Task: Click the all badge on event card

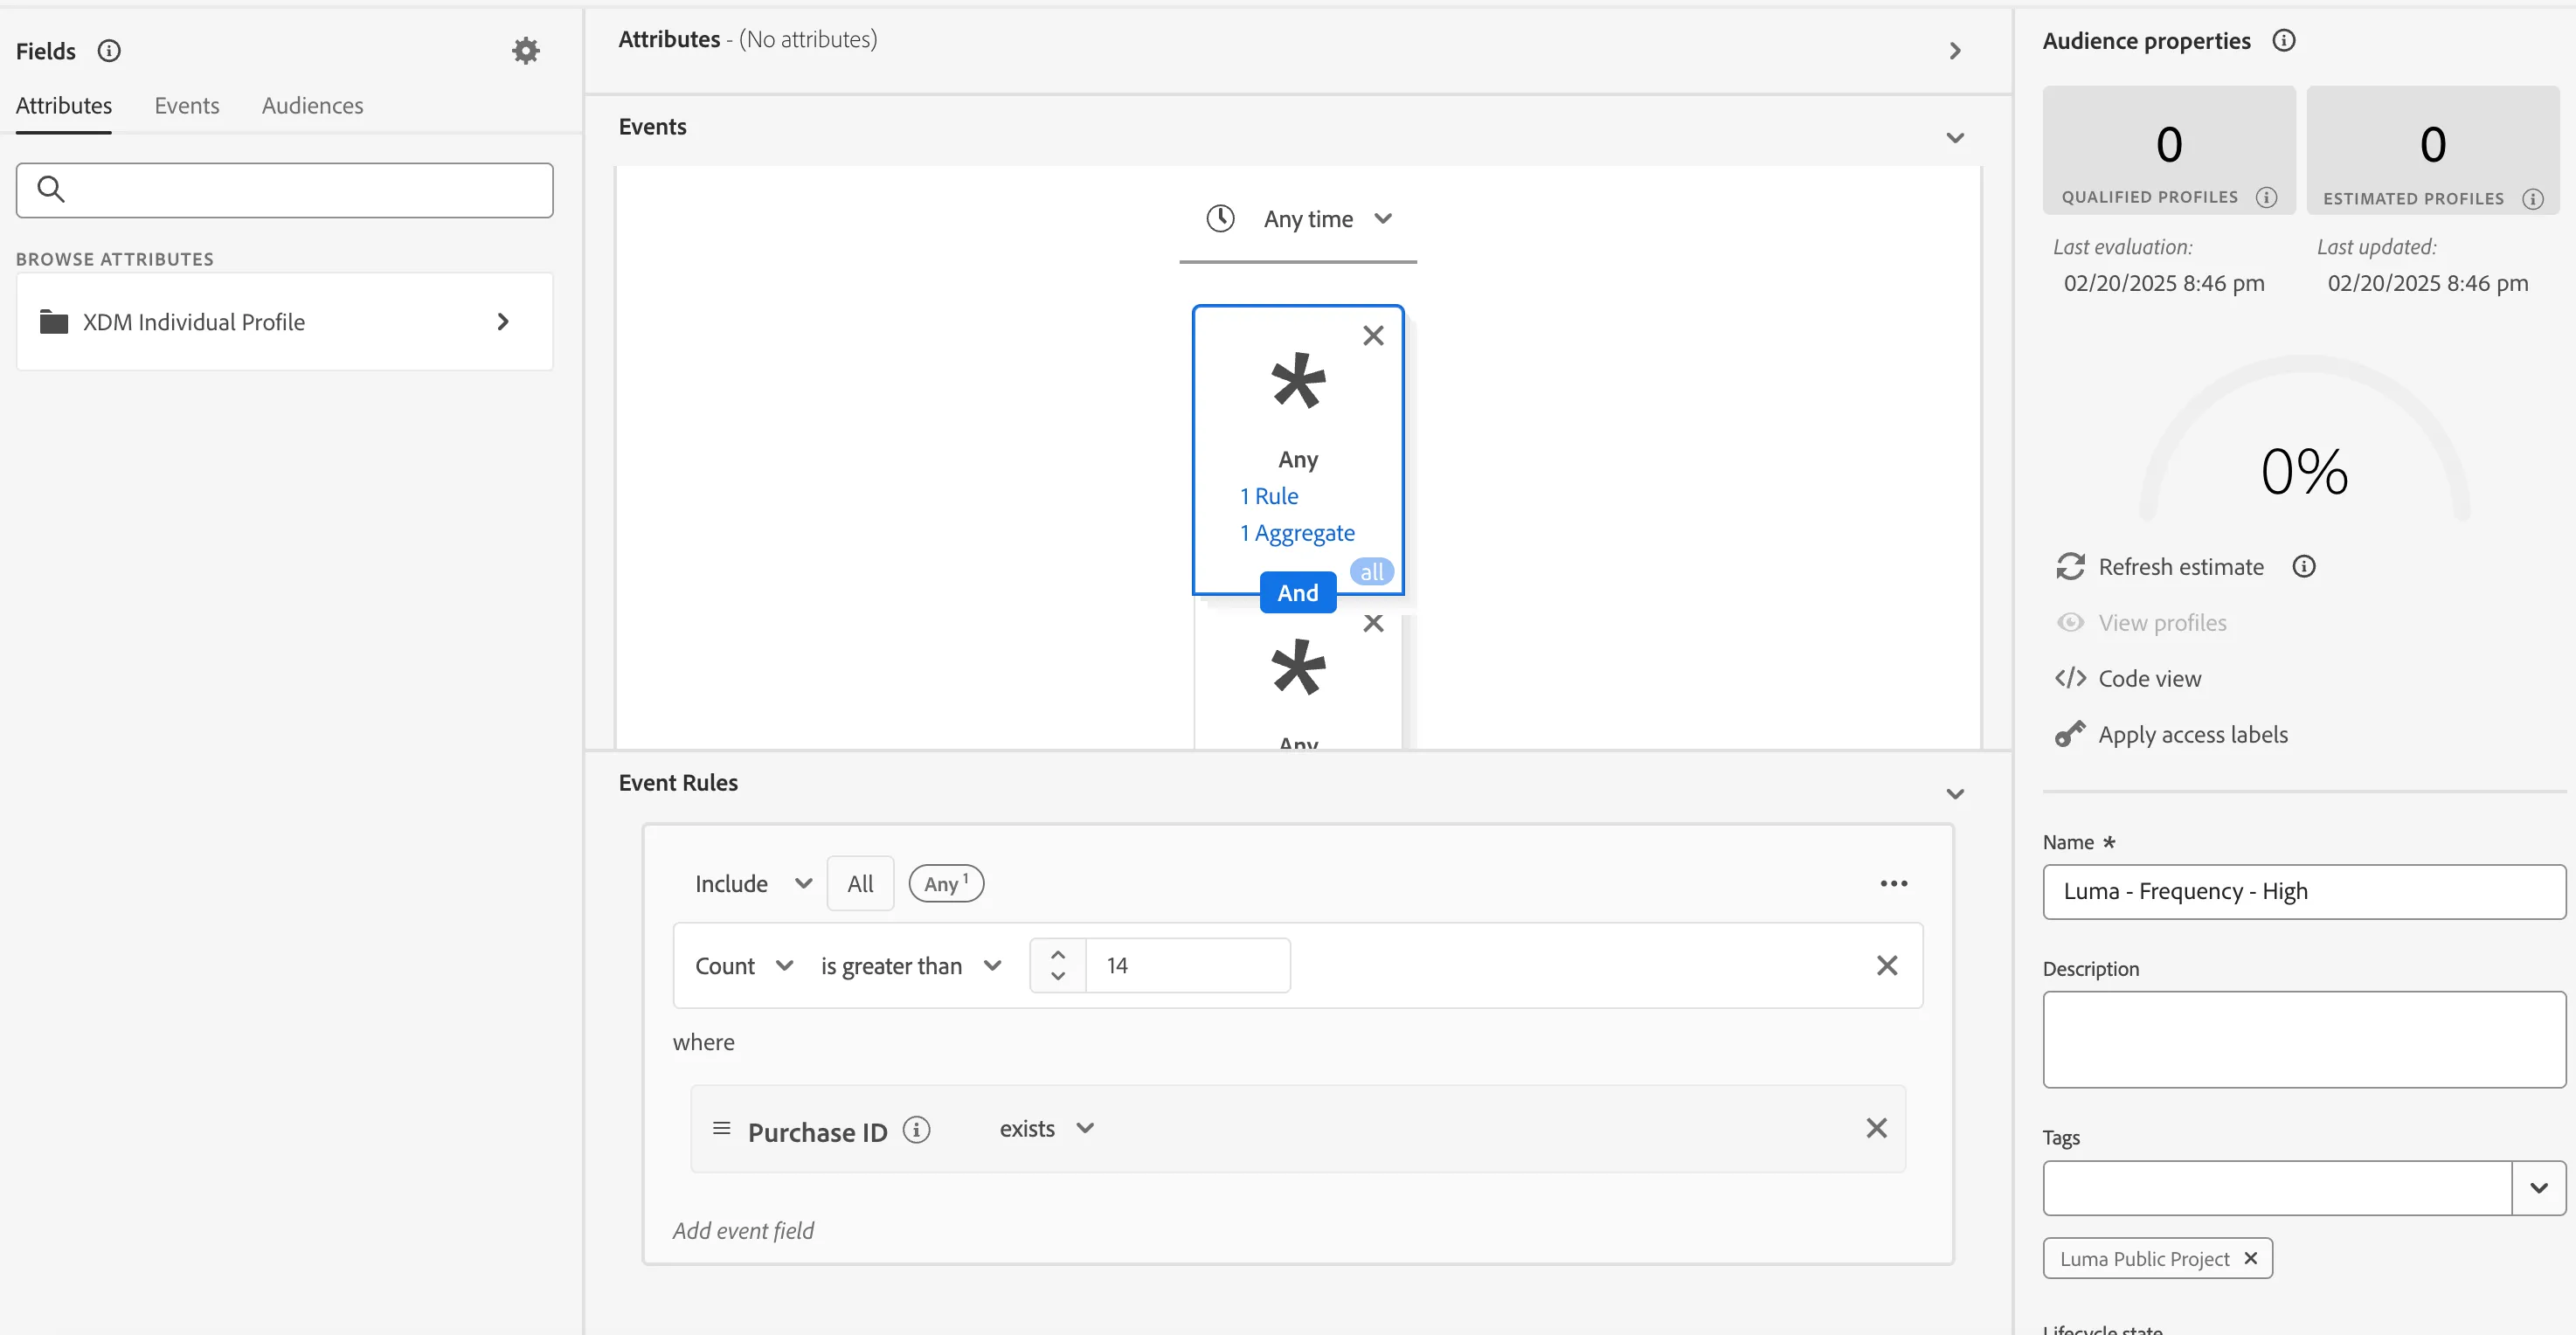Action: click(x=1372, y=572)
